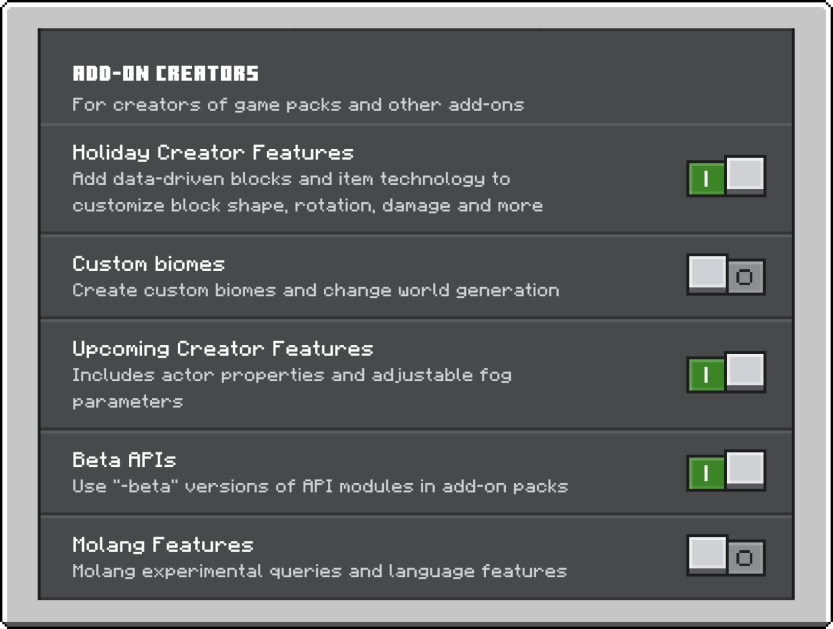
Task: Select the Molang Features label
Action: (163, 545)
